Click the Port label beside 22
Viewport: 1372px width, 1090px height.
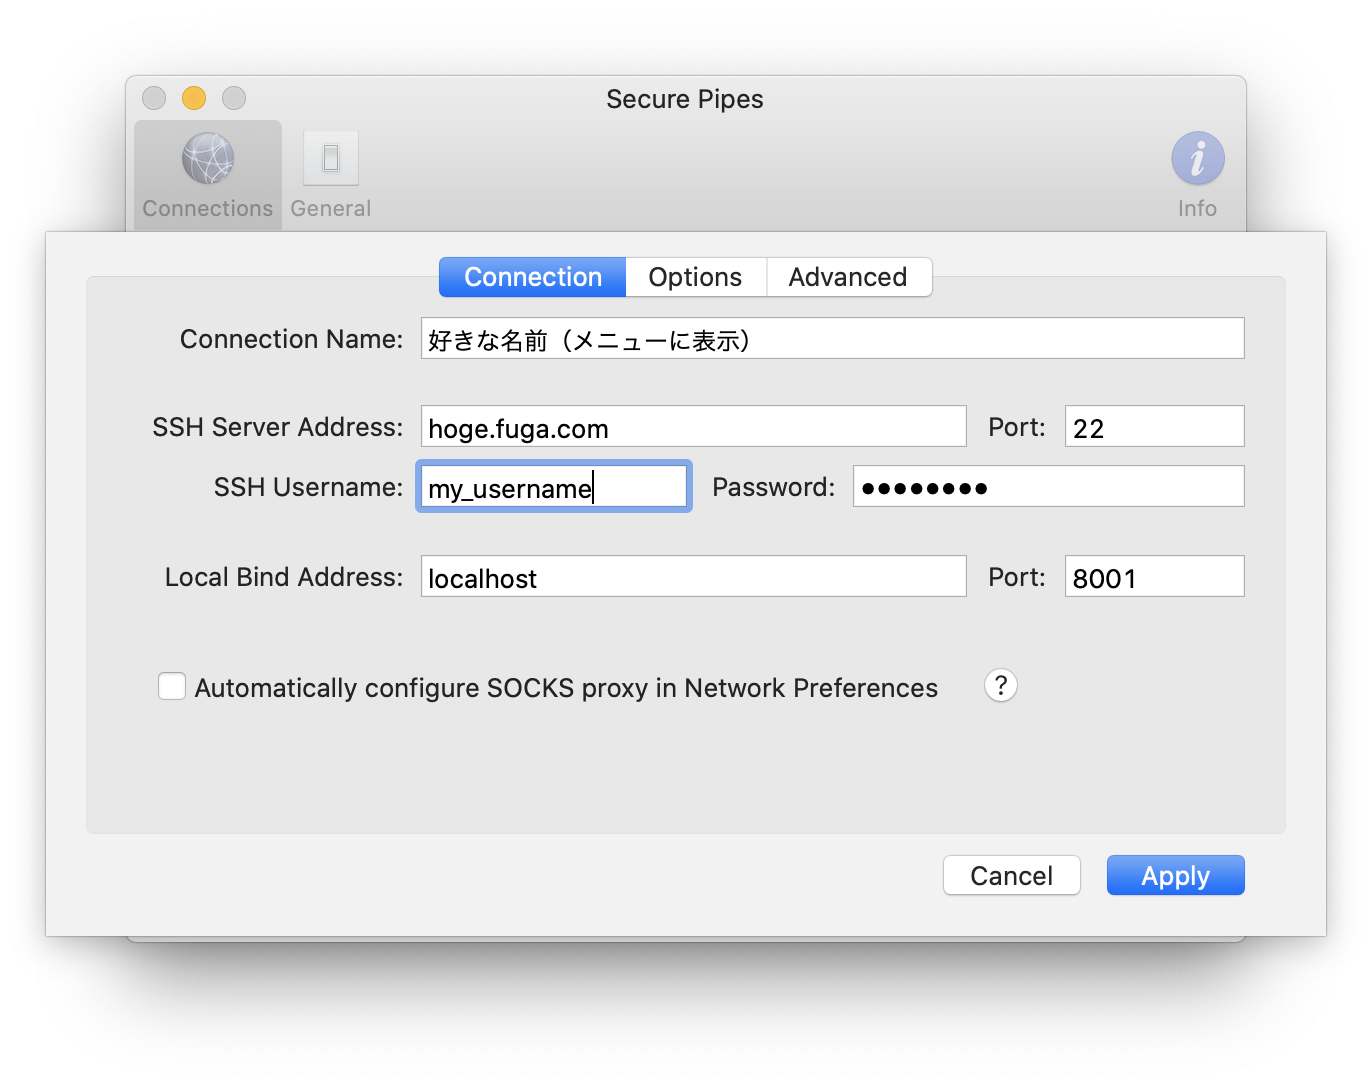1017,428
